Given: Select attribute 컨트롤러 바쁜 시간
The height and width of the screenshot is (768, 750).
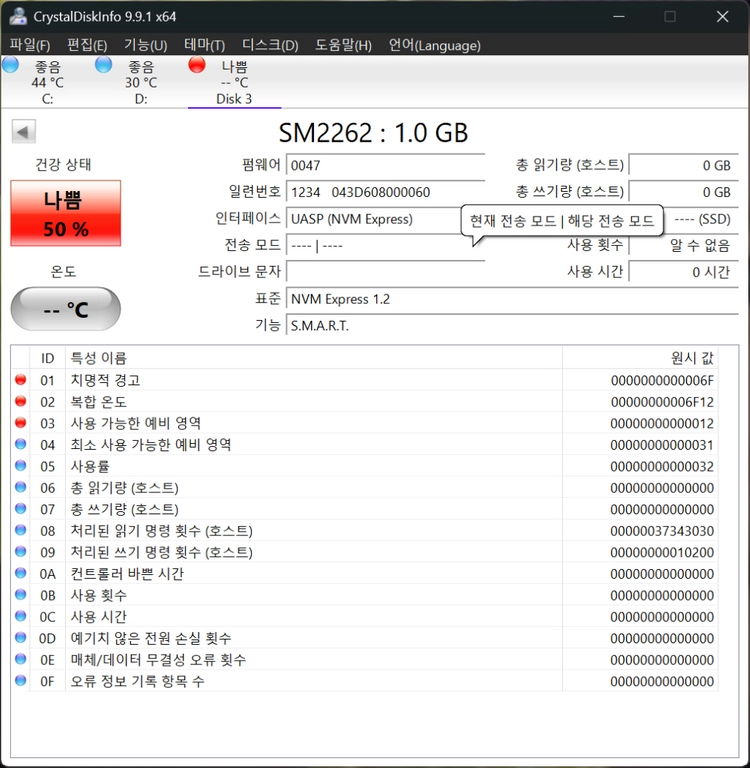Looking at the screenshot, I should [127, 574].
